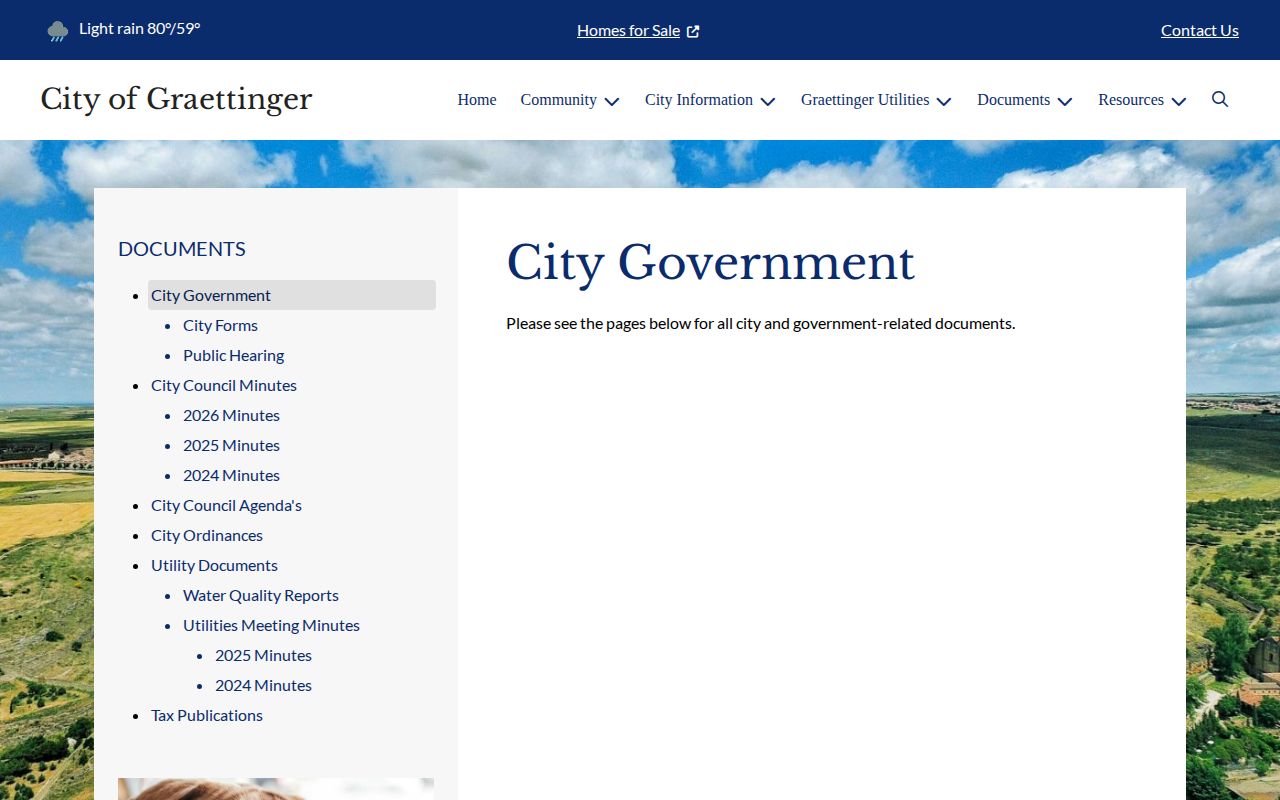This screenshot has height=800, width=1280.
Task: Open the Resources menu
Action: 1131,100
